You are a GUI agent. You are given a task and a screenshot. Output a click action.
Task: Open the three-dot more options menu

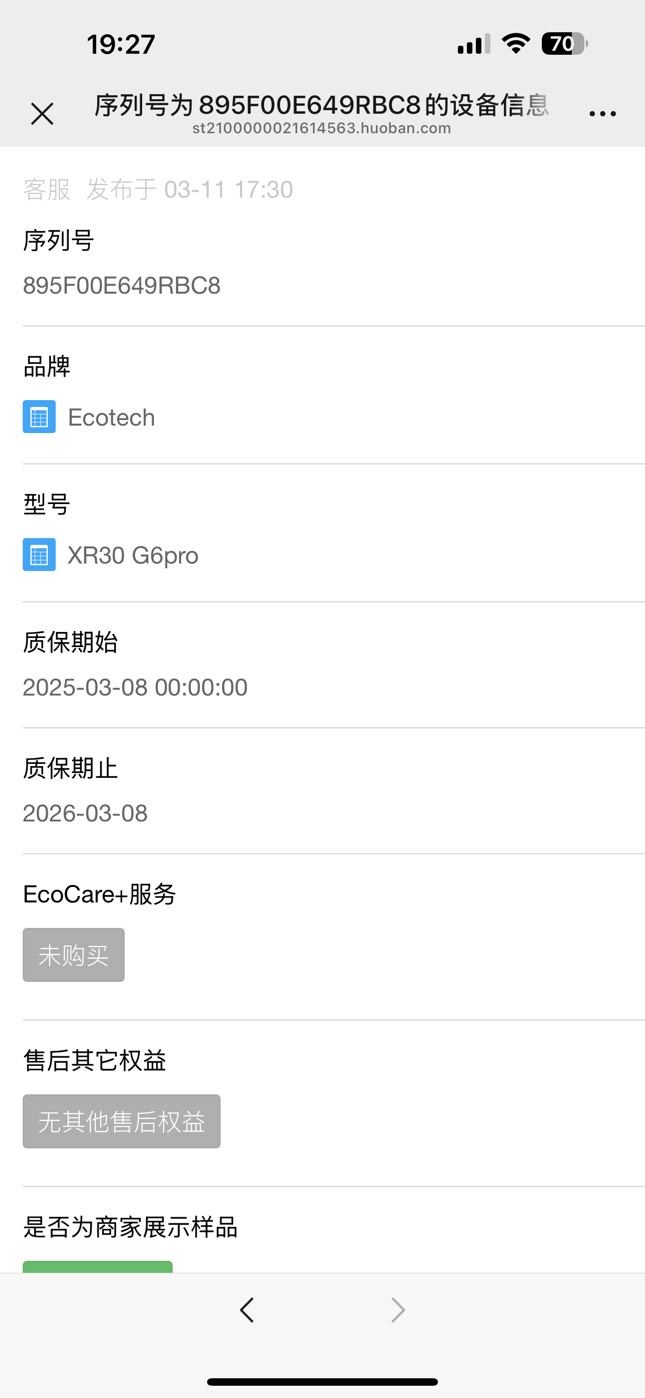tap(602, 114)
